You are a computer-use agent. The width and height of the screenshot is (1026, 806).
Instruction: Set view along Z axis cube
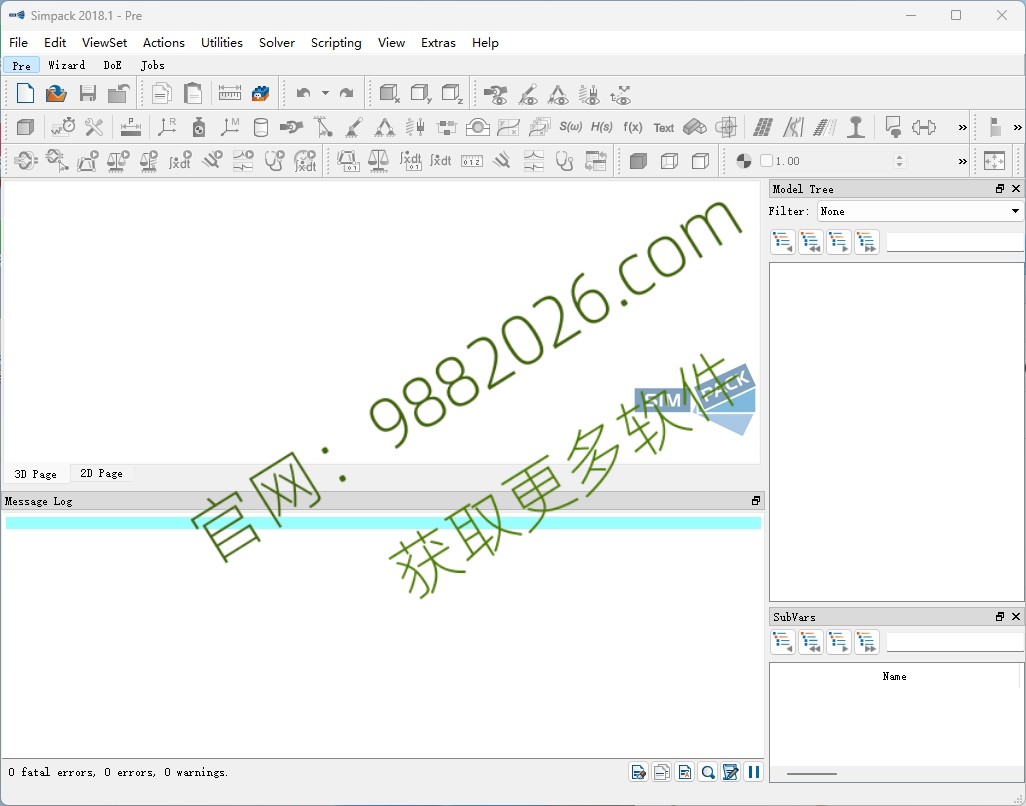tap(452, 94)
